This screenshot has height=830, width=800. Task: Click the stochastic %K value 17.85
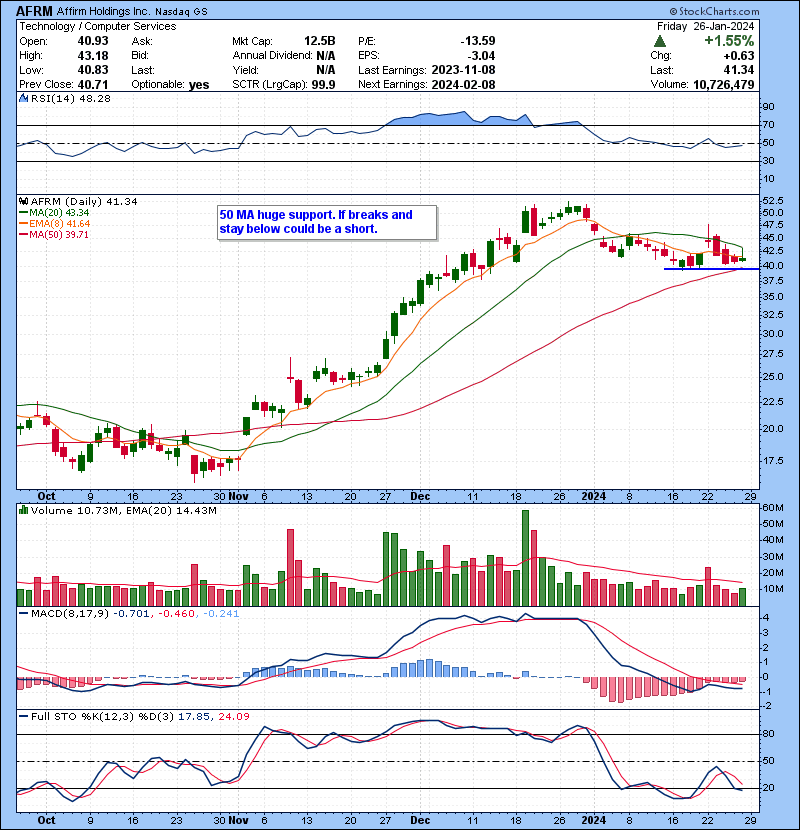coord(193,717)
